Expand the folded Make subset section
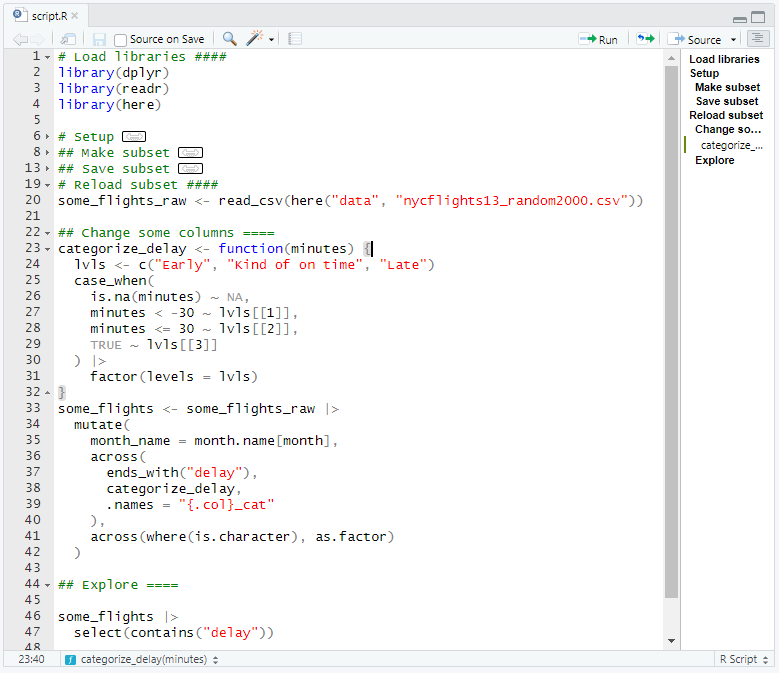Viewport: 779px width, 673px height. click(190, 152)
